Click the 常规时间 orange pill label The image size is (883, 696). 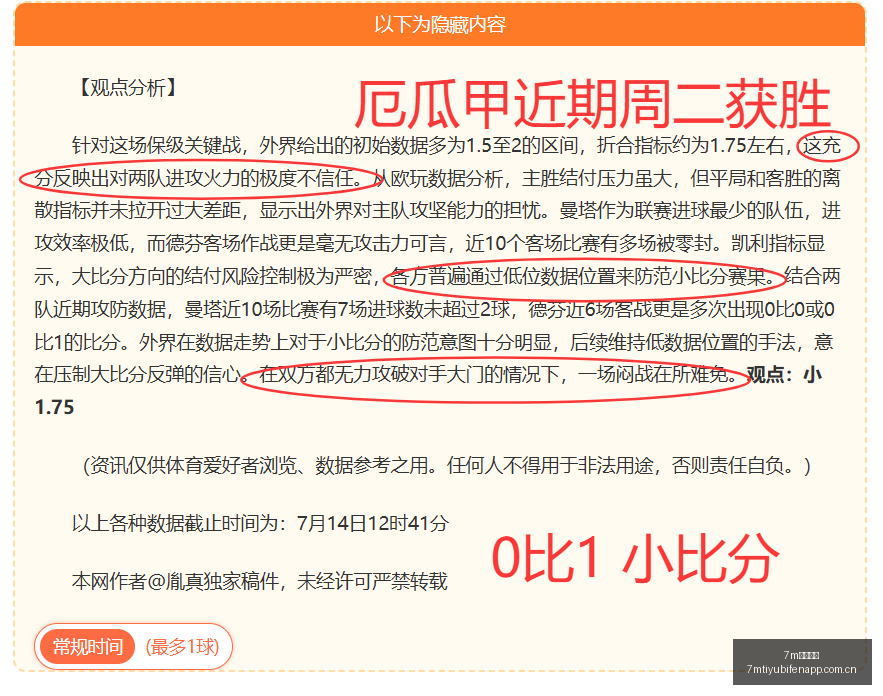87,646
